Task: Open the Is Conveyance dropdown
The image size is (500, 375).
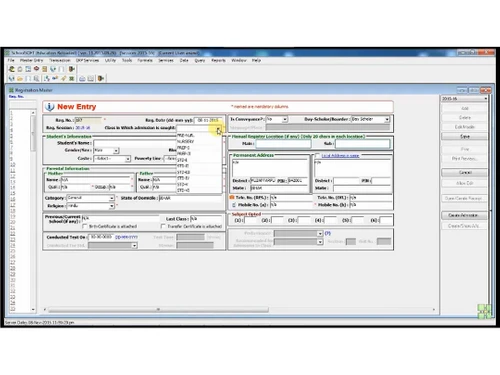Action: point(285,119)
